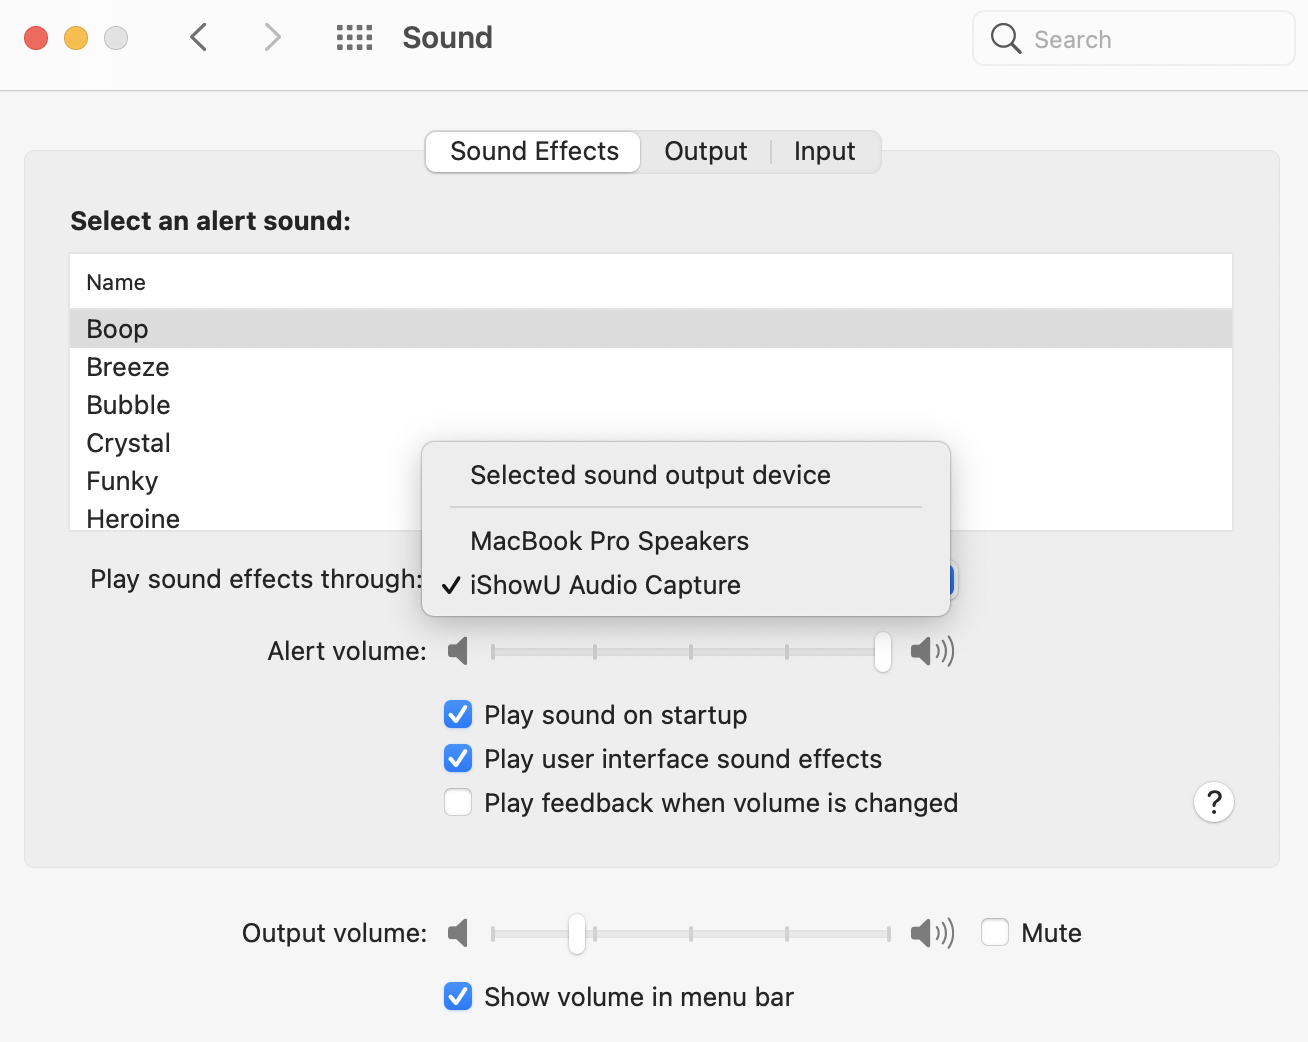
Task: Click the back navigation chevron
Action: click(x=199, y=38)
